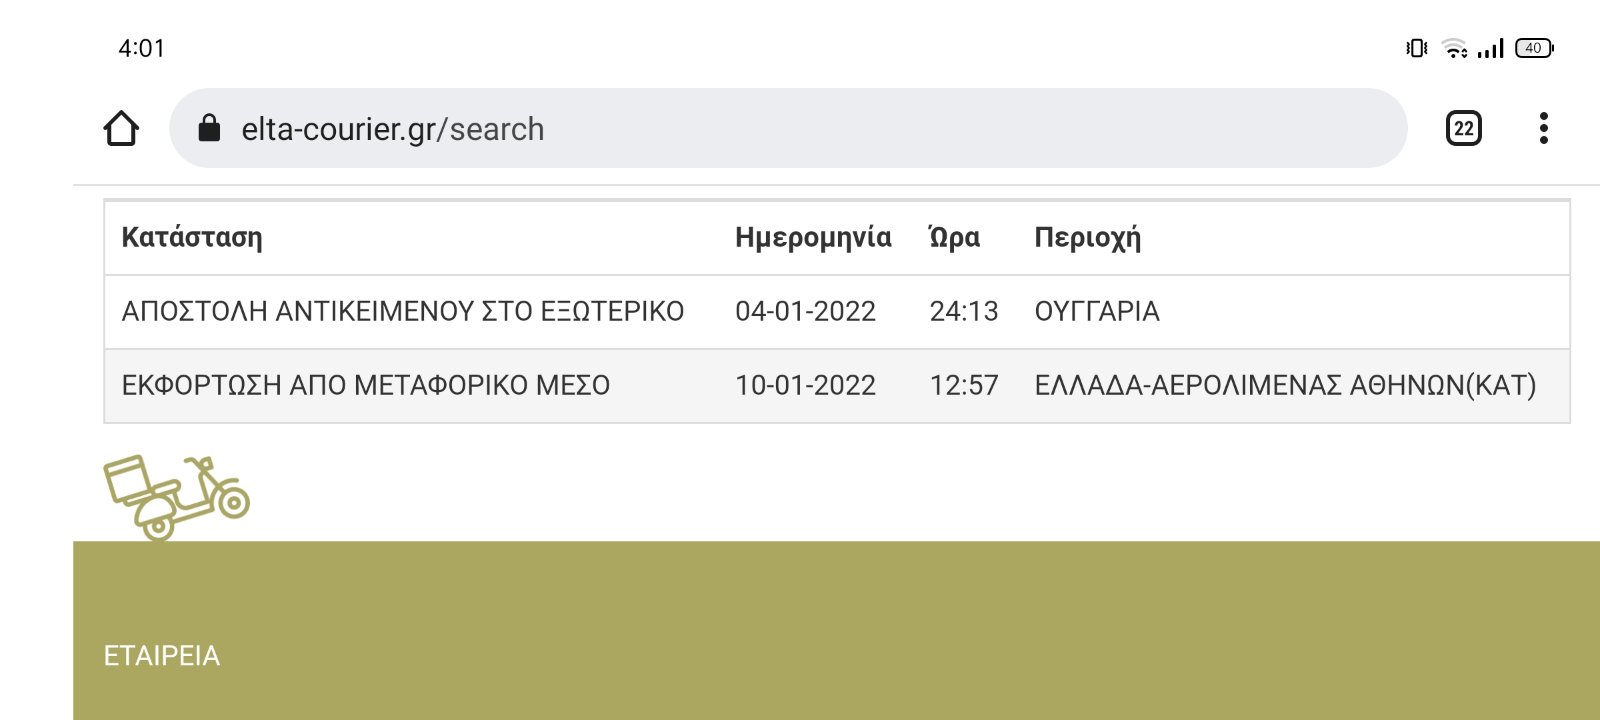Tap the 04-01-2022 date cell
This screenshot has height=720, width=1600.
[x=805, y=312]
